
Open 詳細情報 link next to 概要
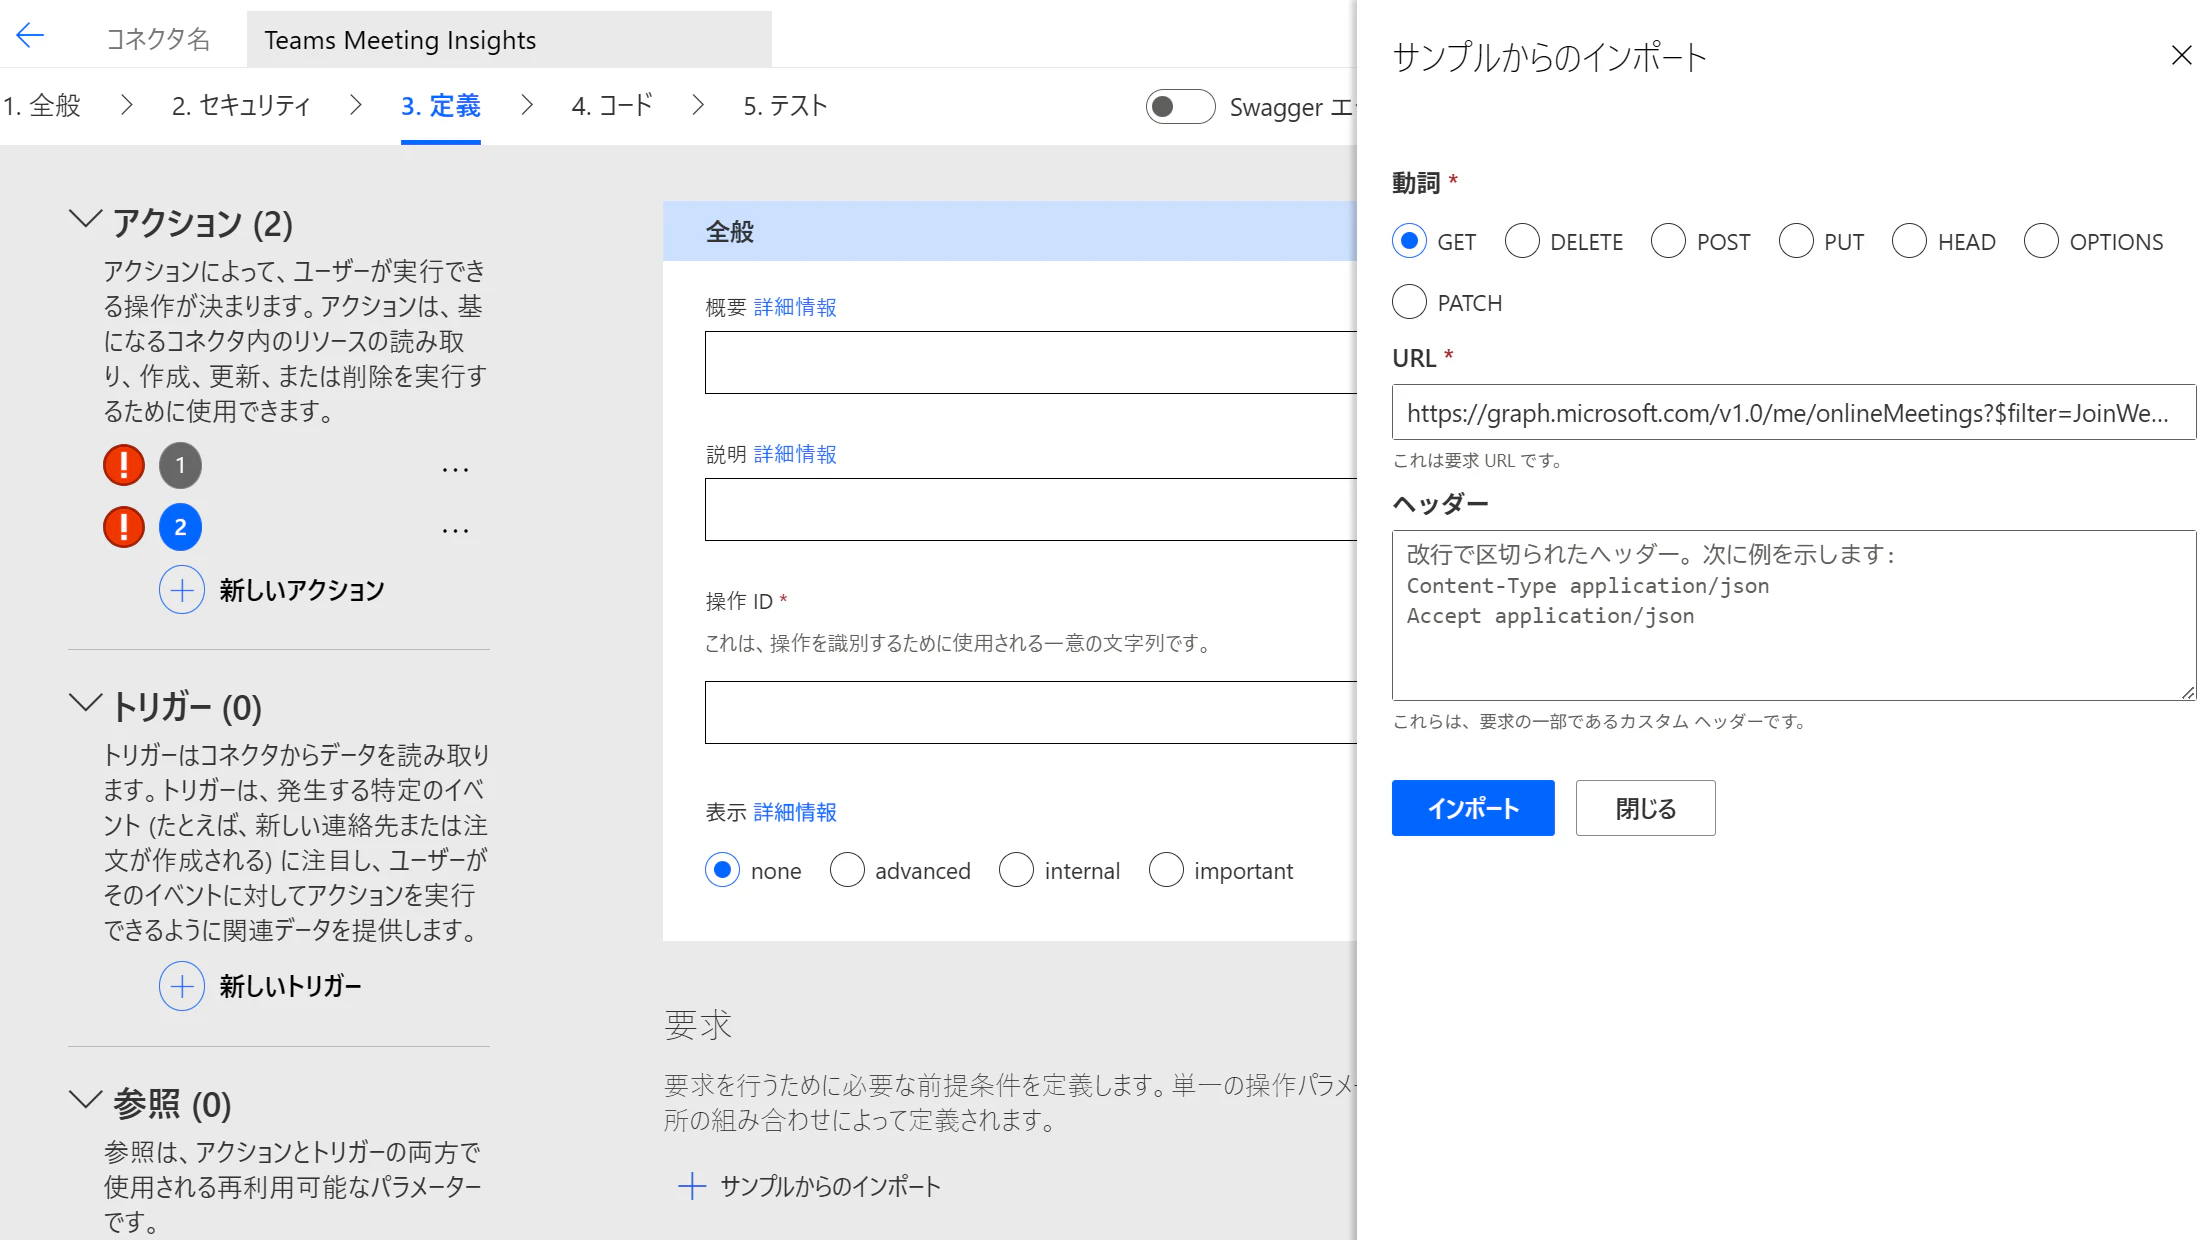click(795, 307)
